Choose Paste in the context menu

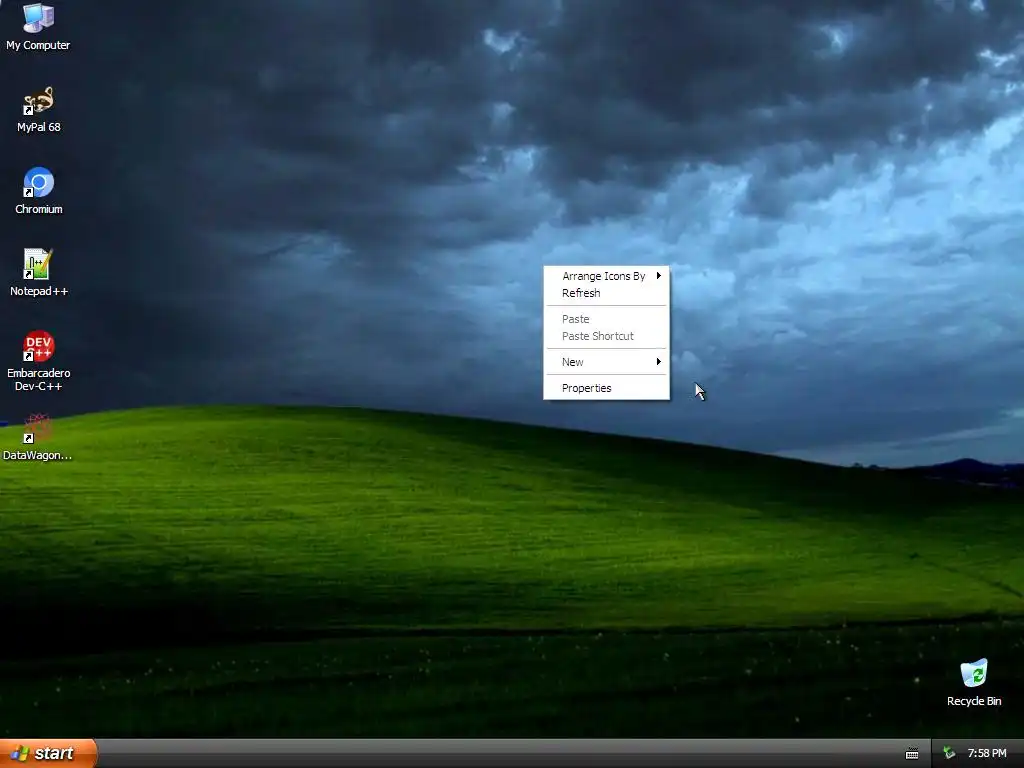point(607,319)
